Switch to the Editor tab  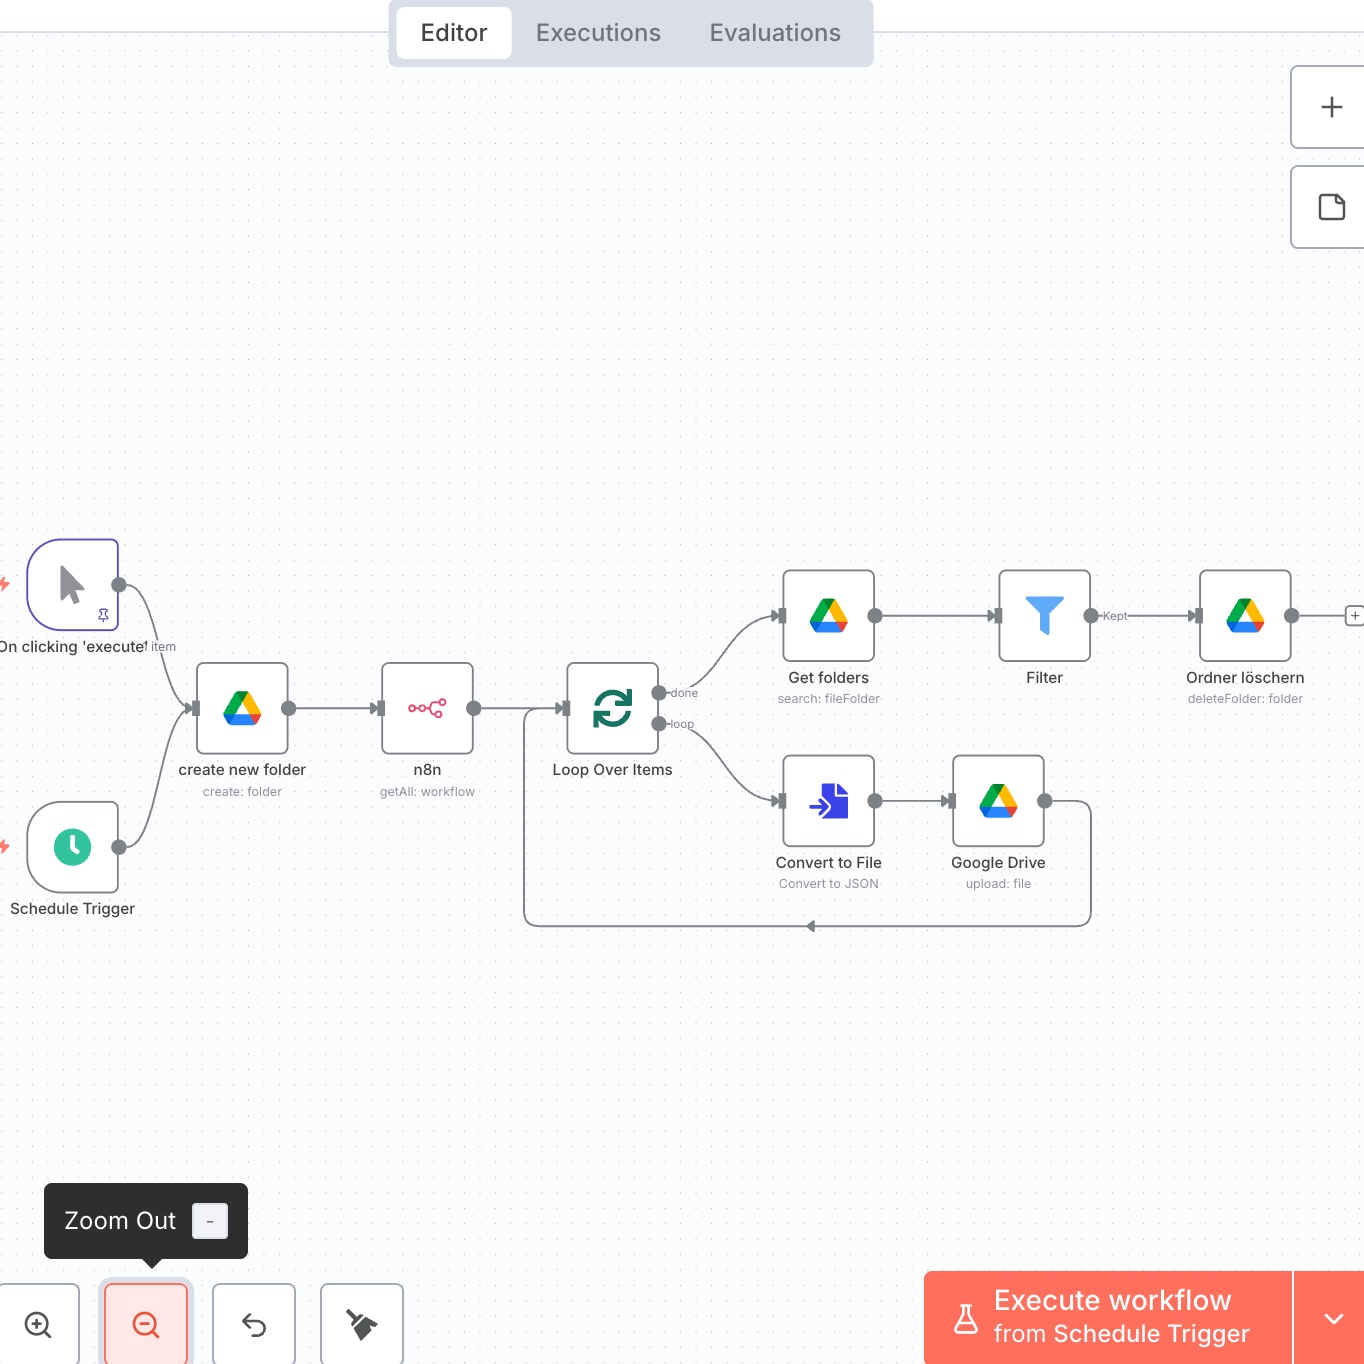tap(454, 33)
